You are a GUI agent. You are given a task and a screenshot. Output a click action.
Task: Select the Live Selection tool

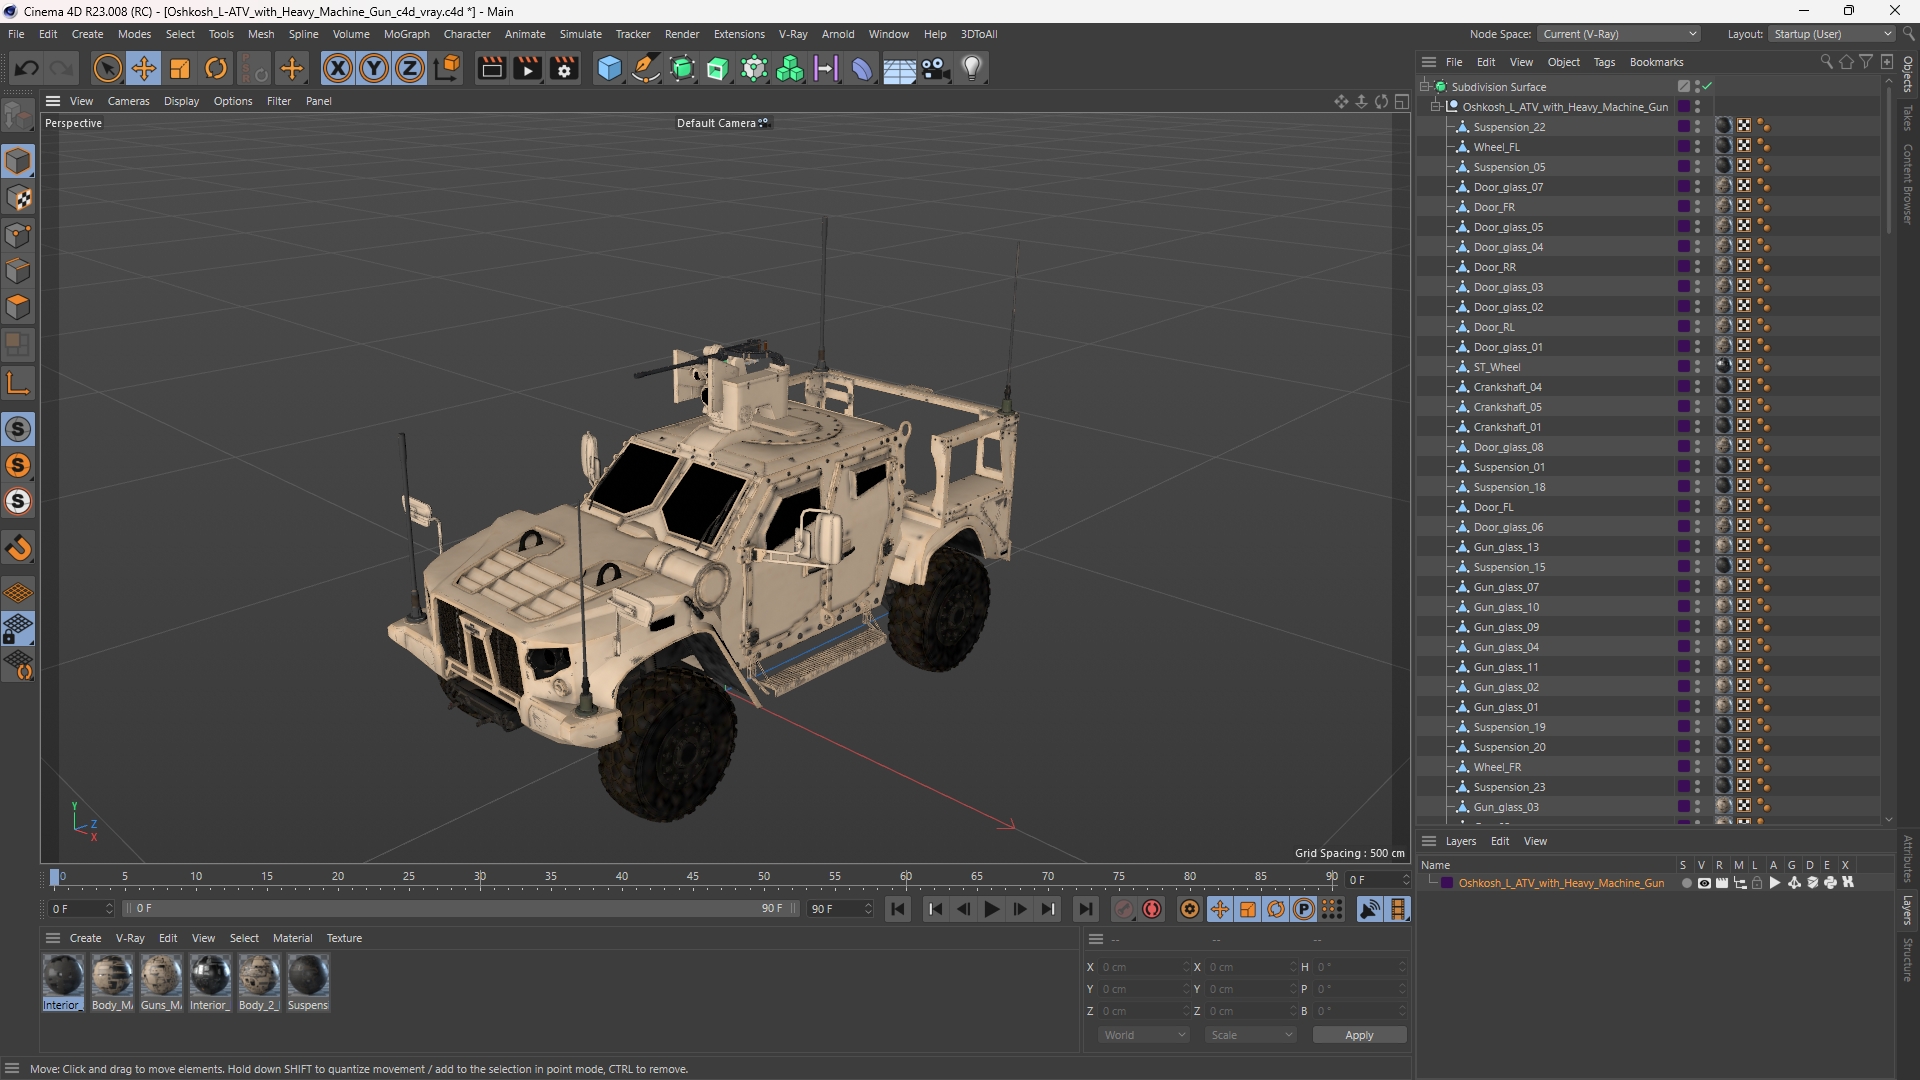(107, 68)
